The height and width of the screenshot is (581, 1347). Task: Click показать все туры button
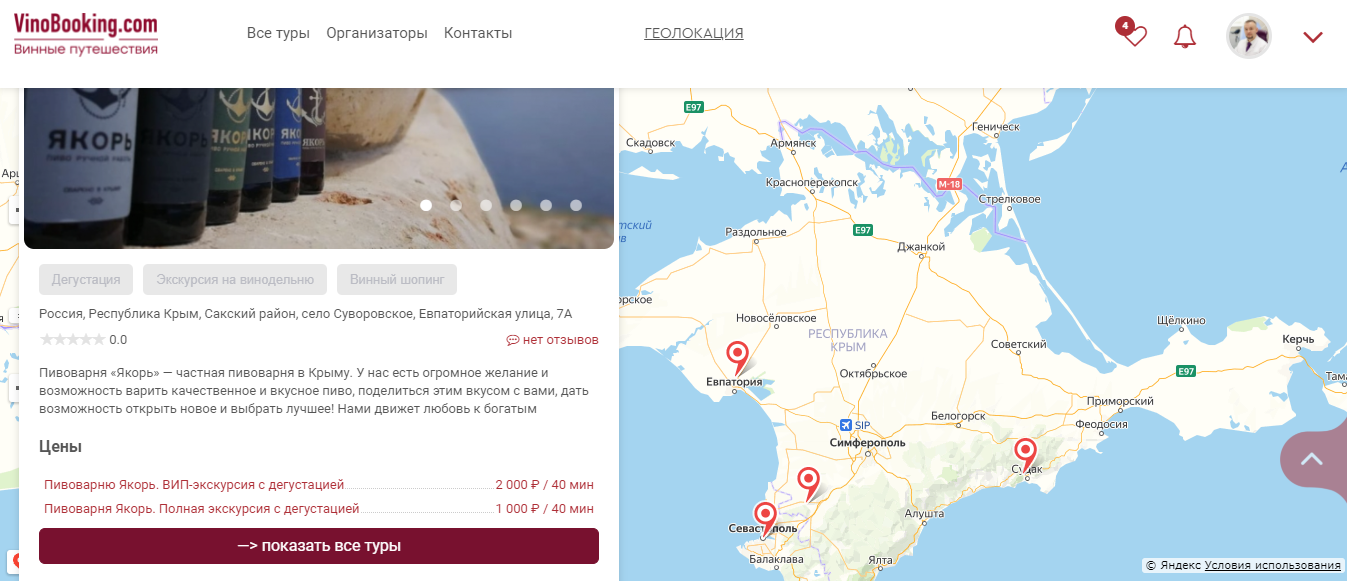pos(319,546)
